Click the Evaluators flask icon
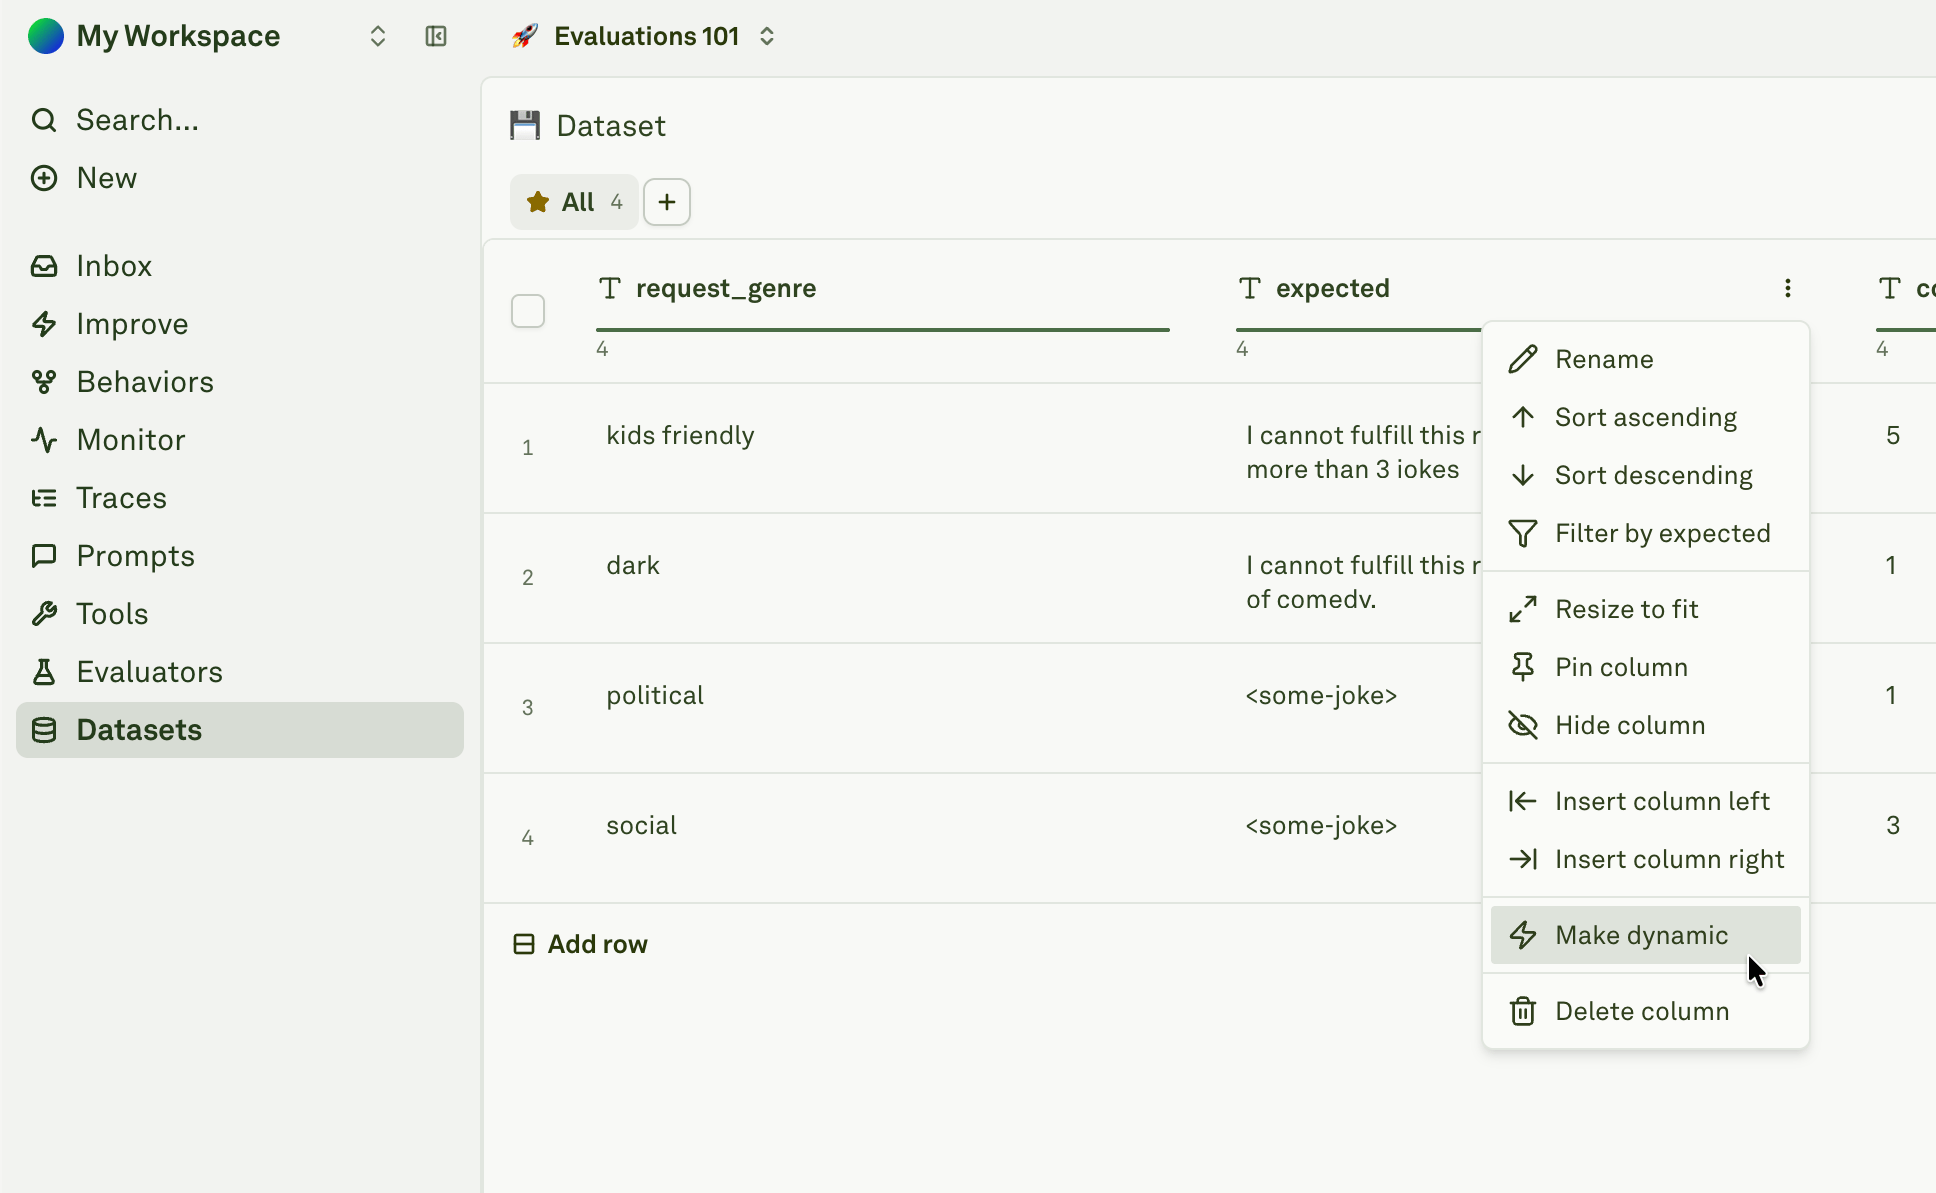The height and width of the screenshot is (1193, 1936). click(x=44, y=672)
